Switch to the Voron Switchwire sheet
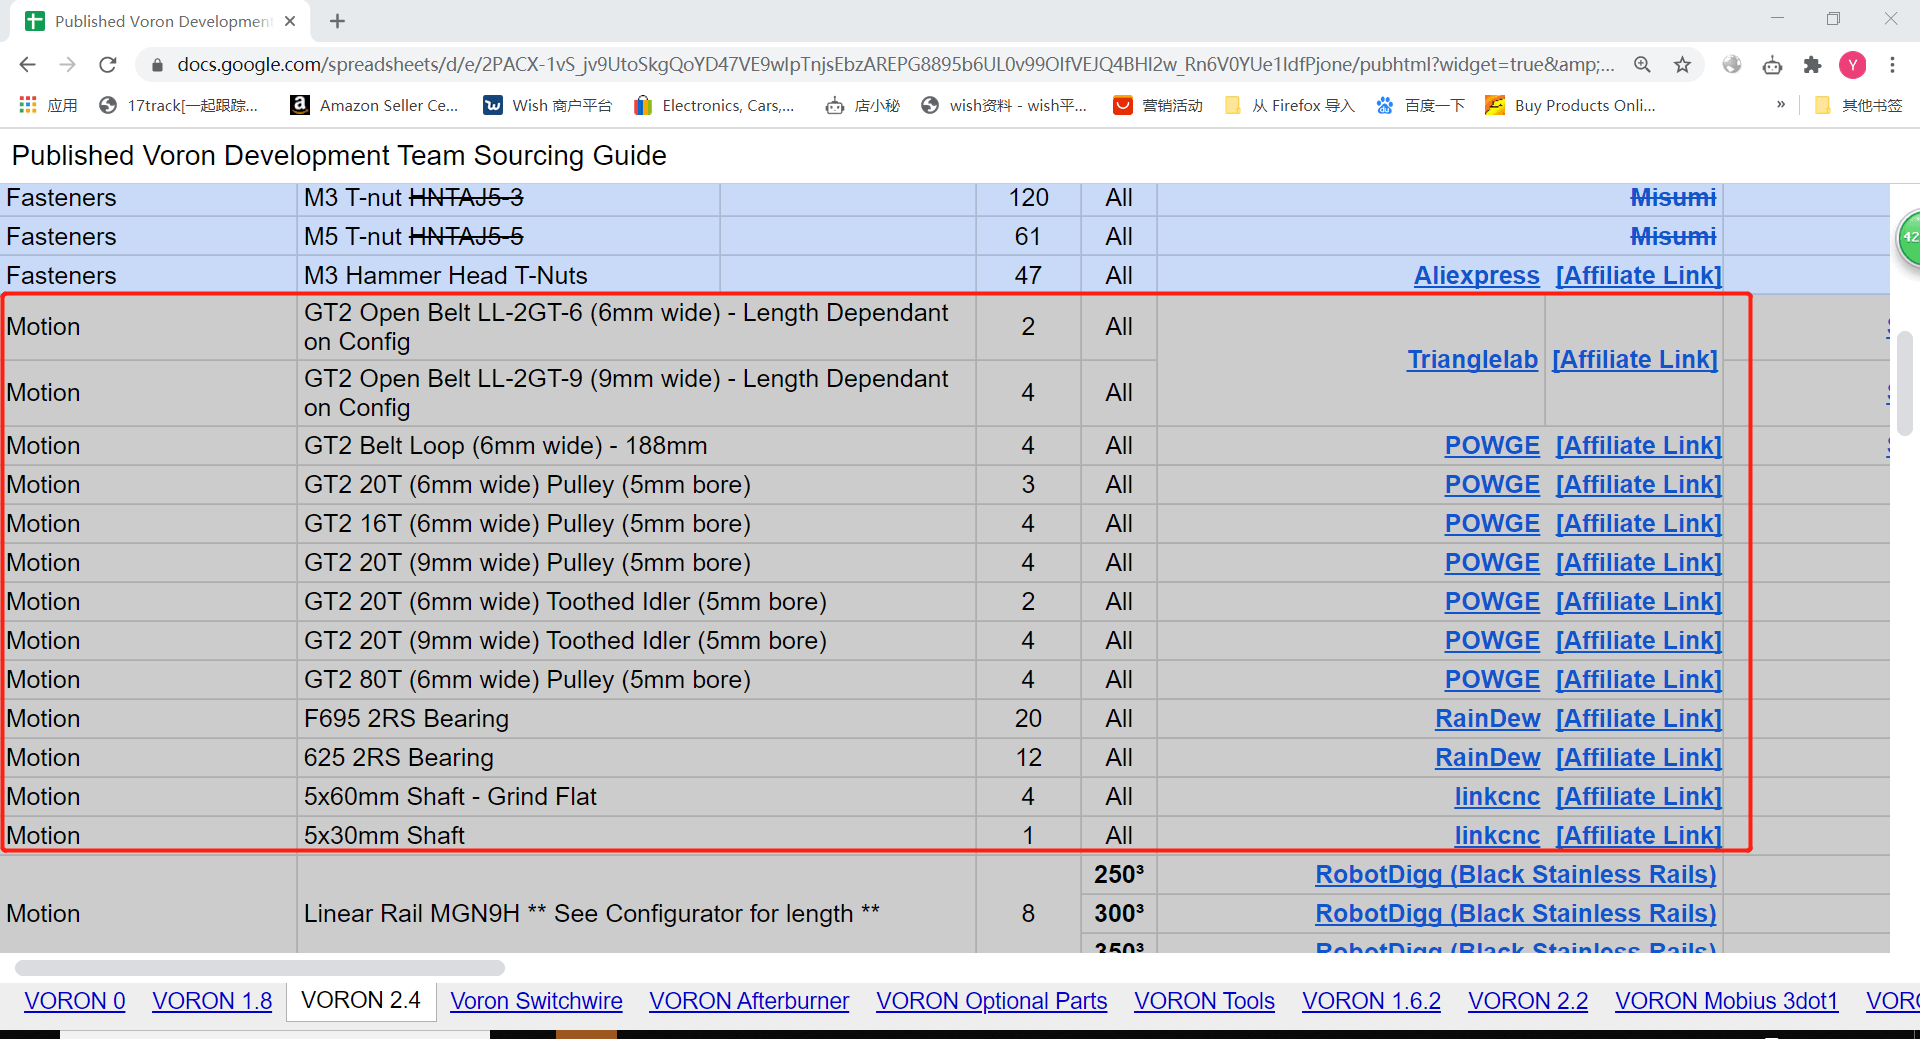Image resolution: width=1920 pixels, height=1039 pixels. coord(536,1001)
